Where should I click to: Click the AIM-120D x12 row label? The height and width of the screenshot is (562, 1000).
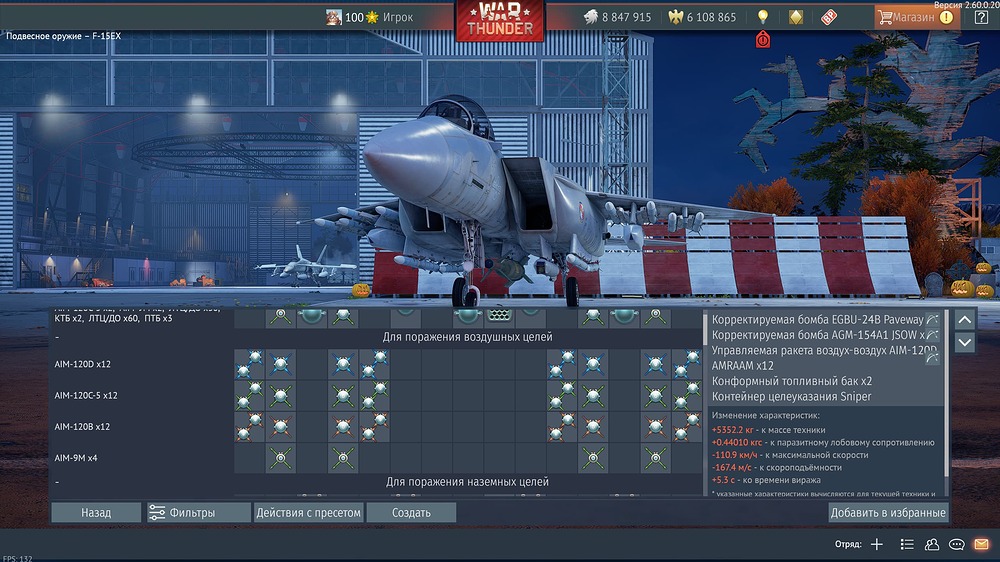click(82, 364)
